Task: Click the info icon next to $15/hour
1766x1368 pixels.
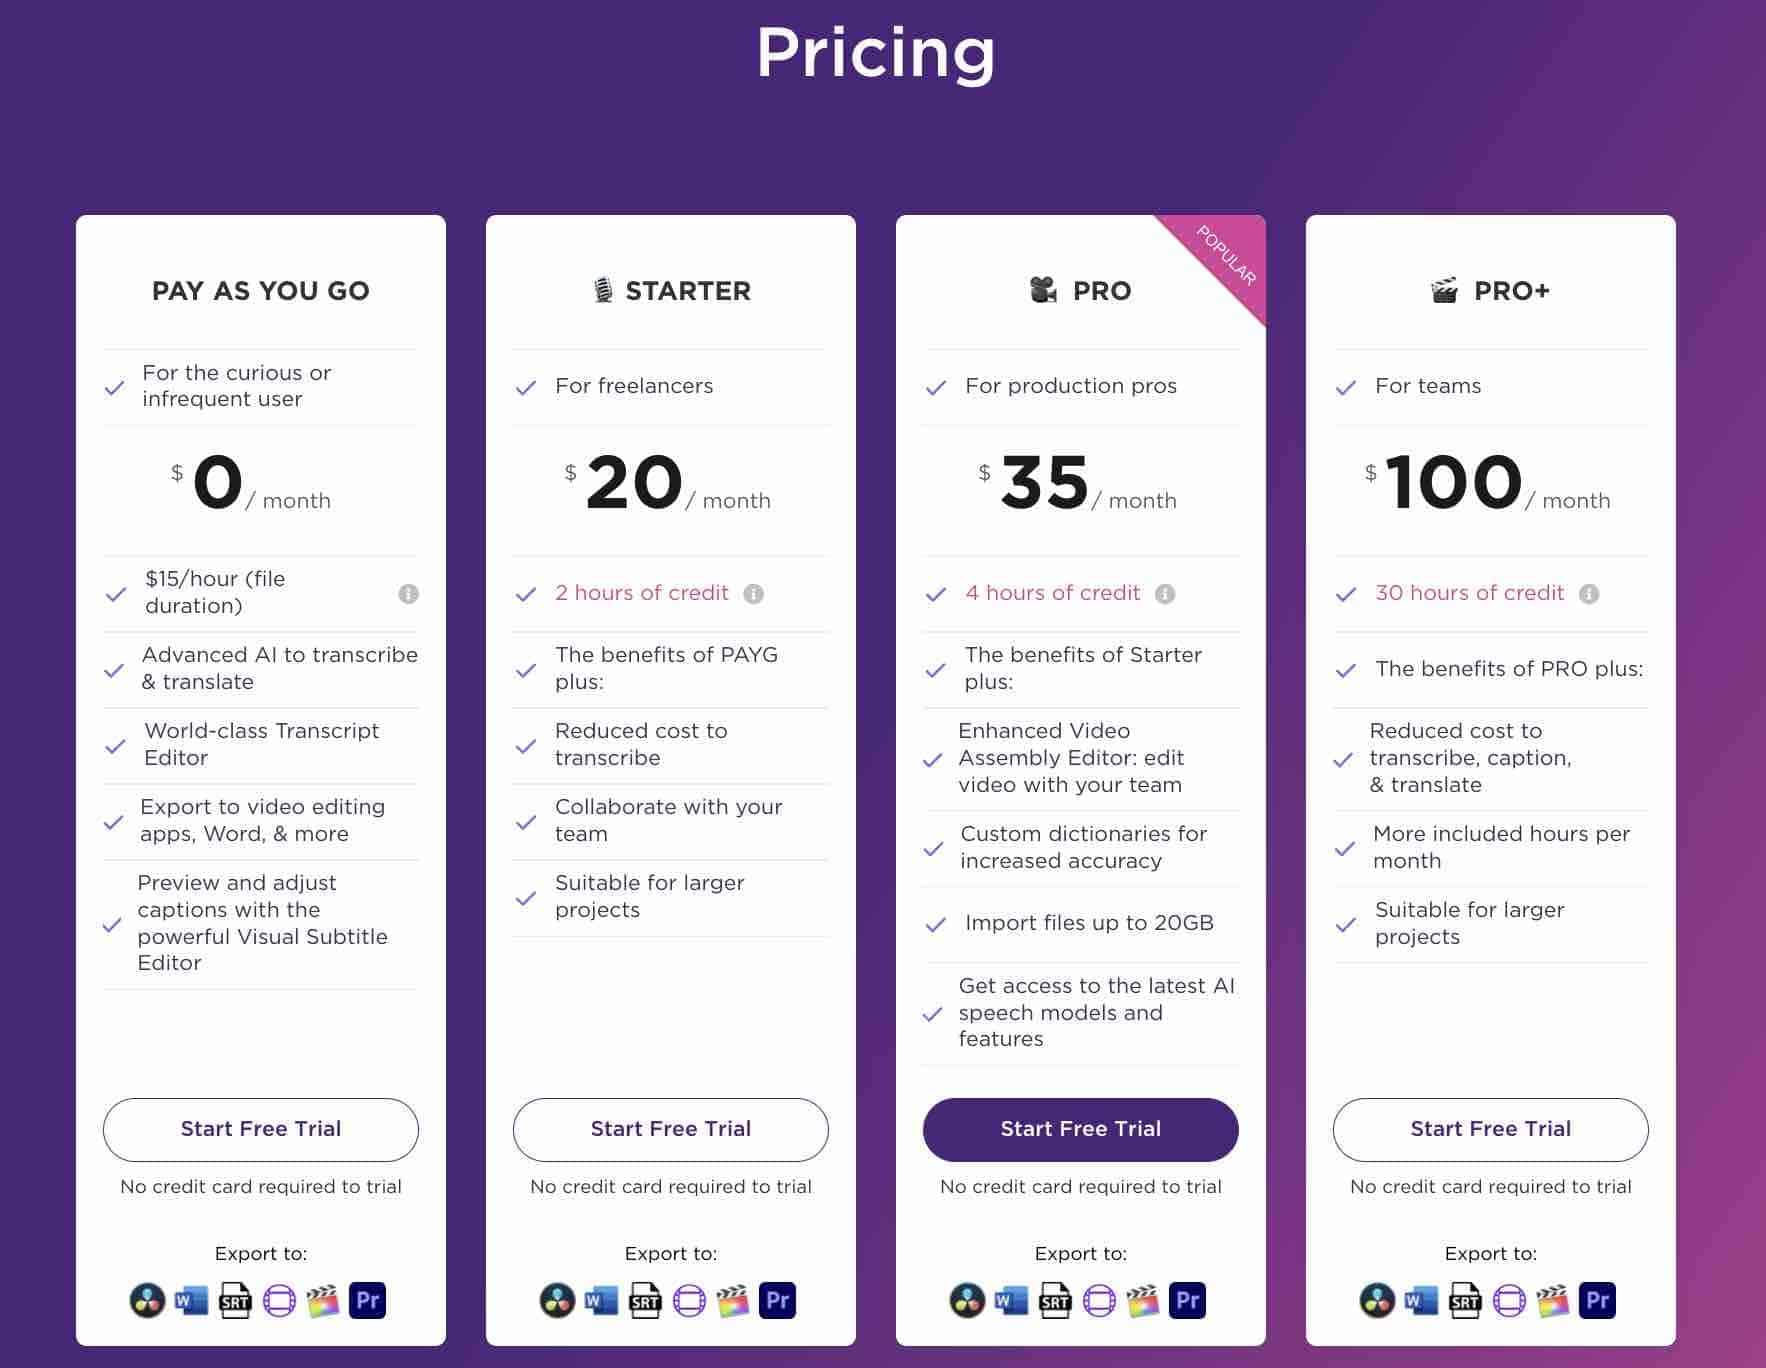Action: (408, 594)
